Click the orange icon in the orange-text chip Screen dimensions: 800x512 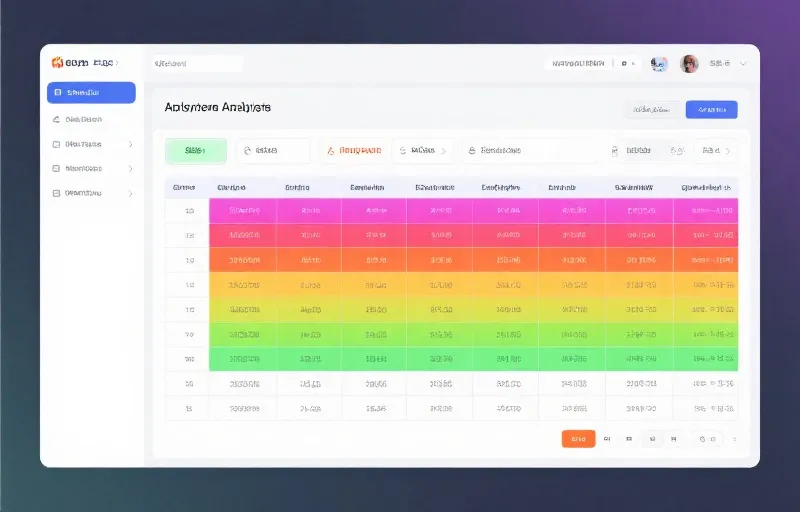click(331, 150)
